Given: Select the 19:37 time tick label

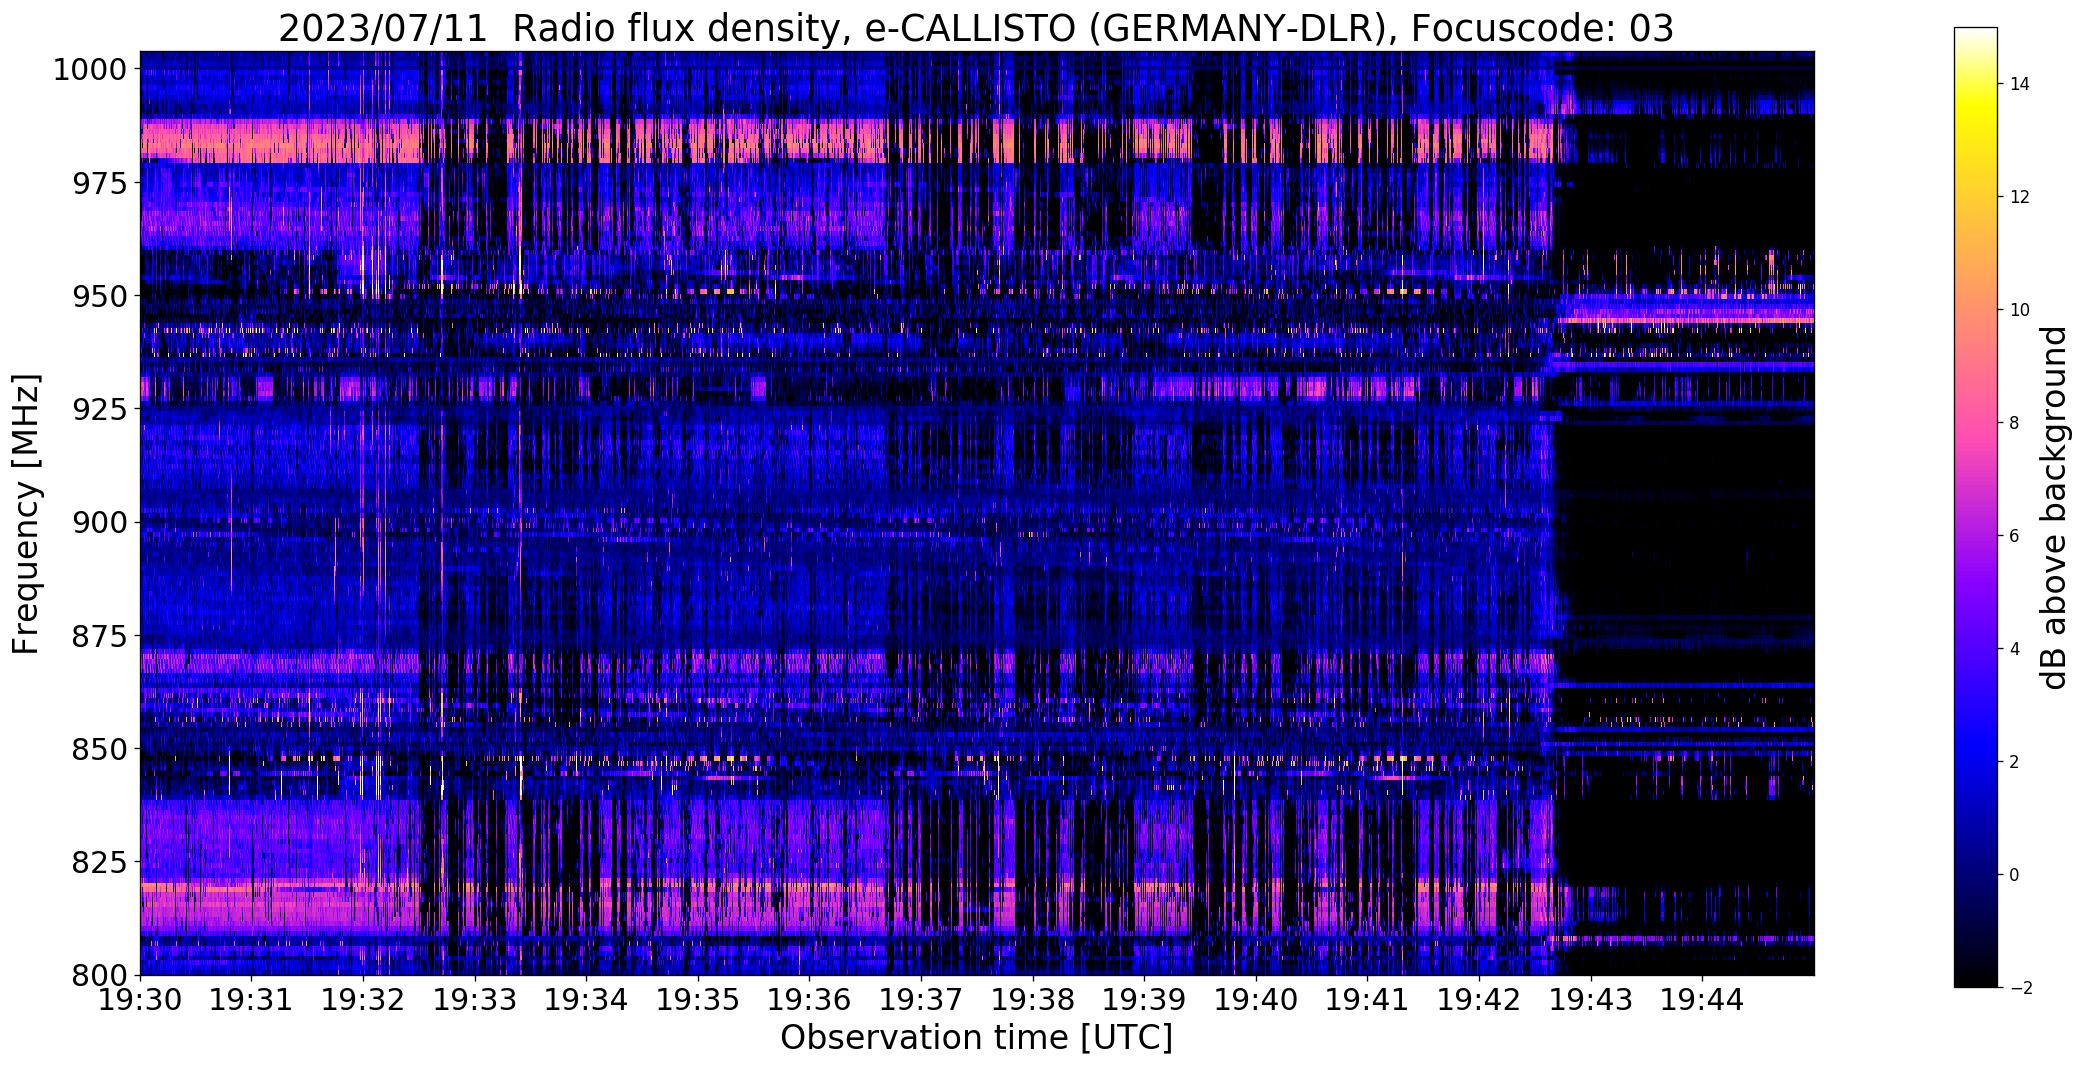Looking at the screenshot, I should pos(921,998).
